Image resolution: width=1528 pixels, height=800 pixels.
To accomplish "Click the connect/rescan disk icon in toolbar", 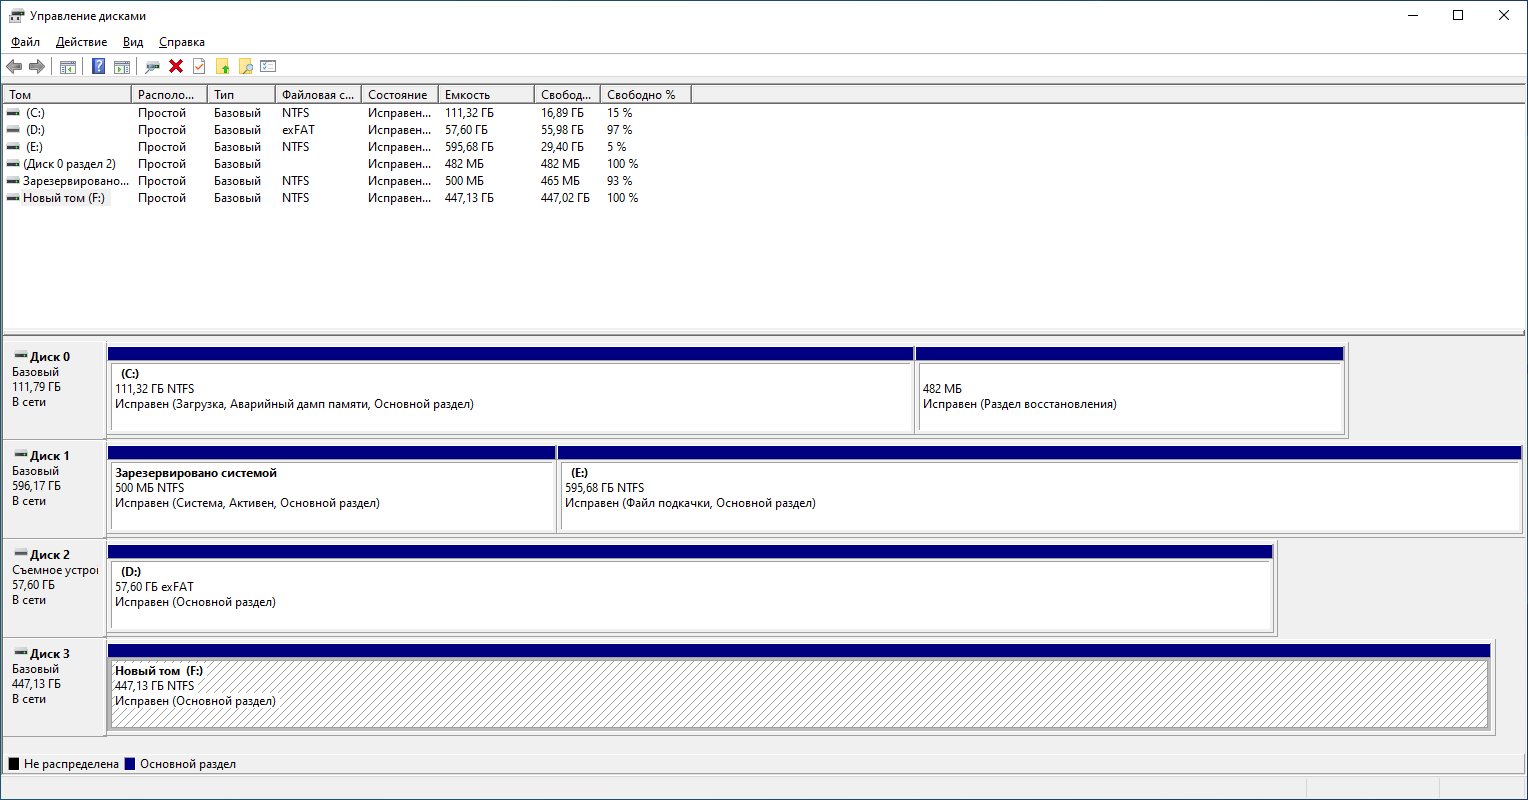I will pyautogui.click(x=153, y=67).
